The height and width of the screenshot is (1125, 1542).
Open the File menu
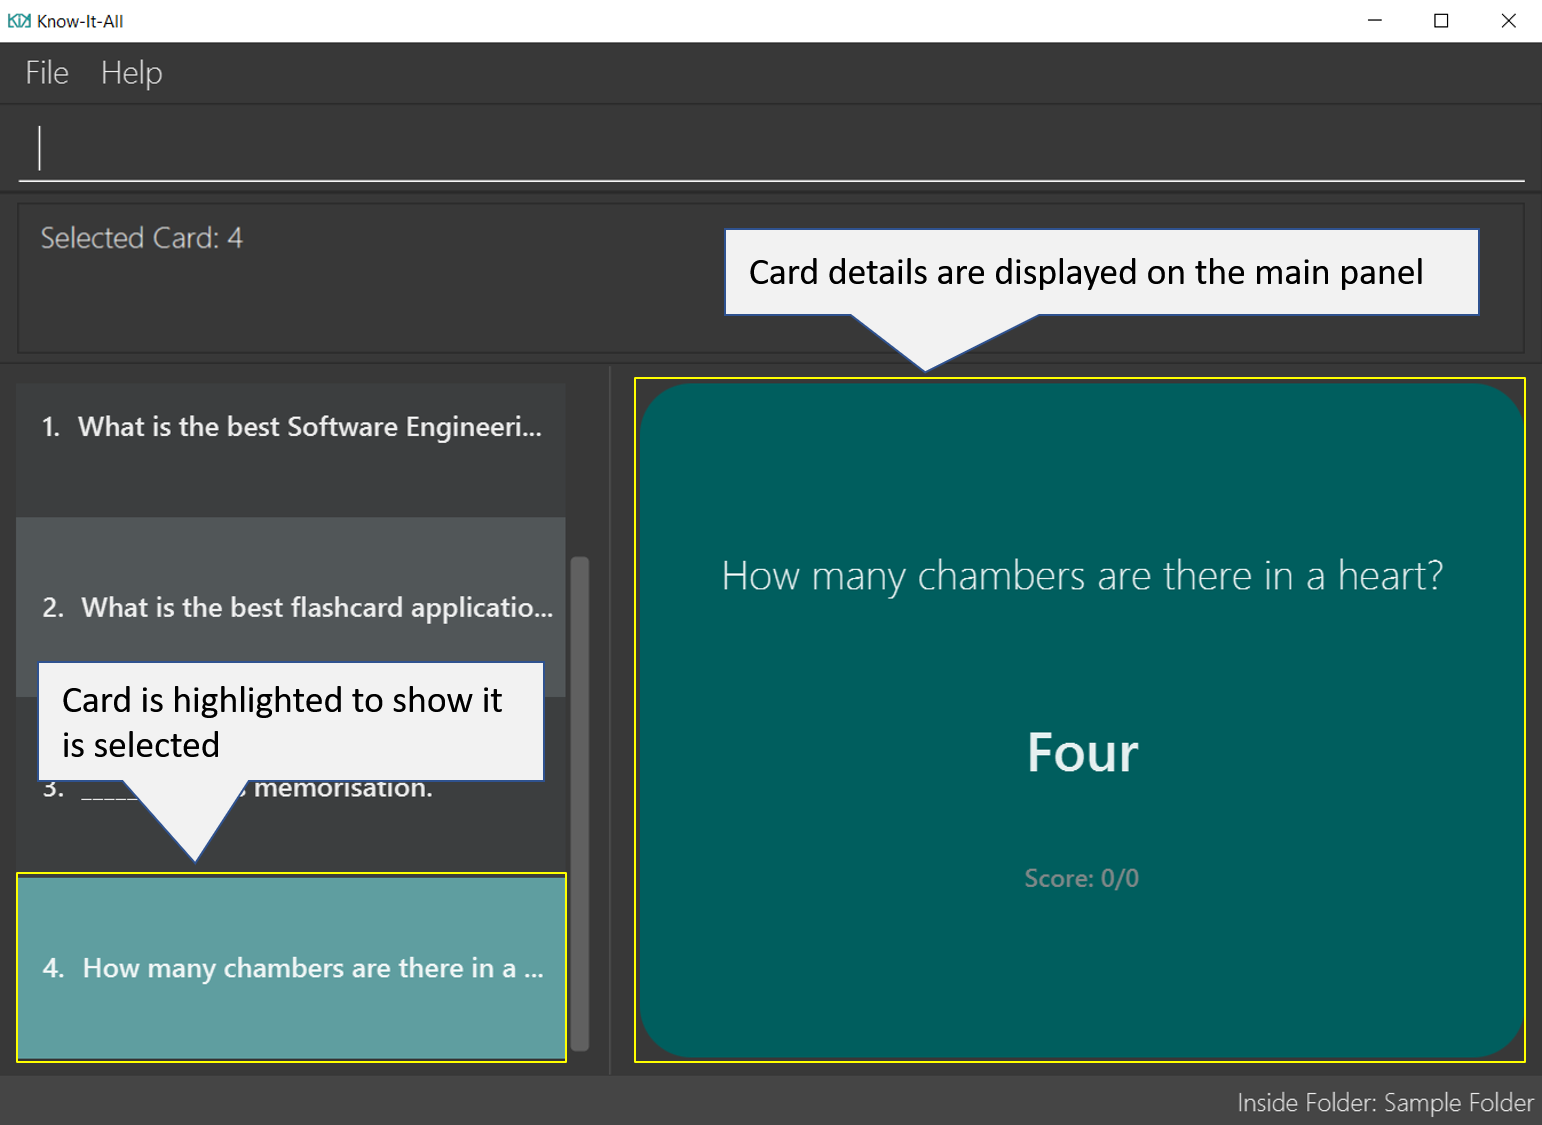pos(47,73)
